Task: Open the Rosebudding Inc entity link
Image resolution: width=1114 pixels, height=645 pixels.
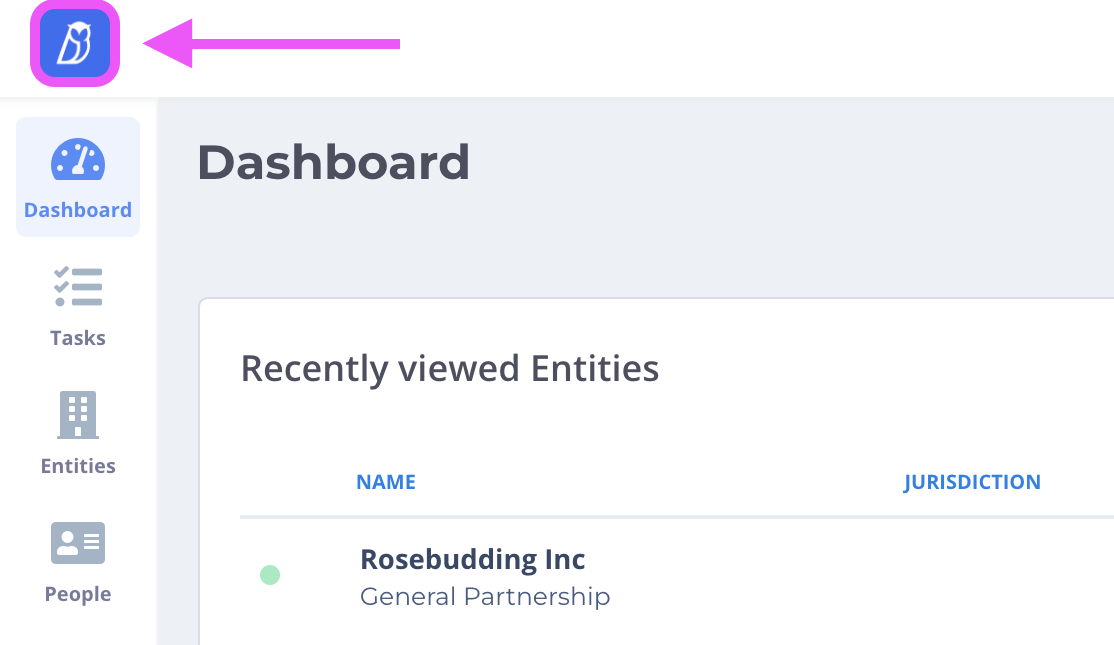Action: click(472, 559)
